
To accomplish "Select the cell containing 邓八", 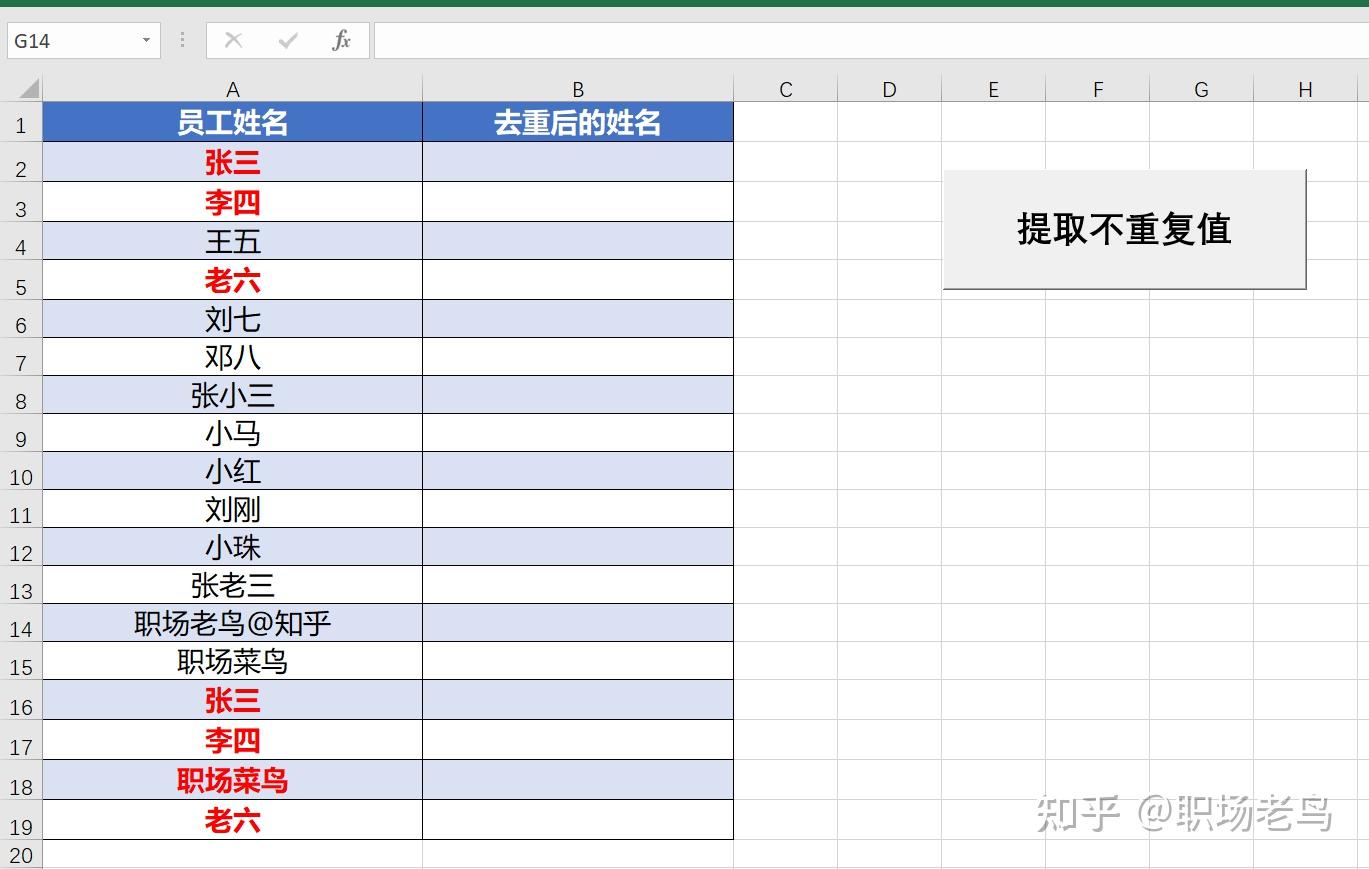I will (x=232, y=357).
